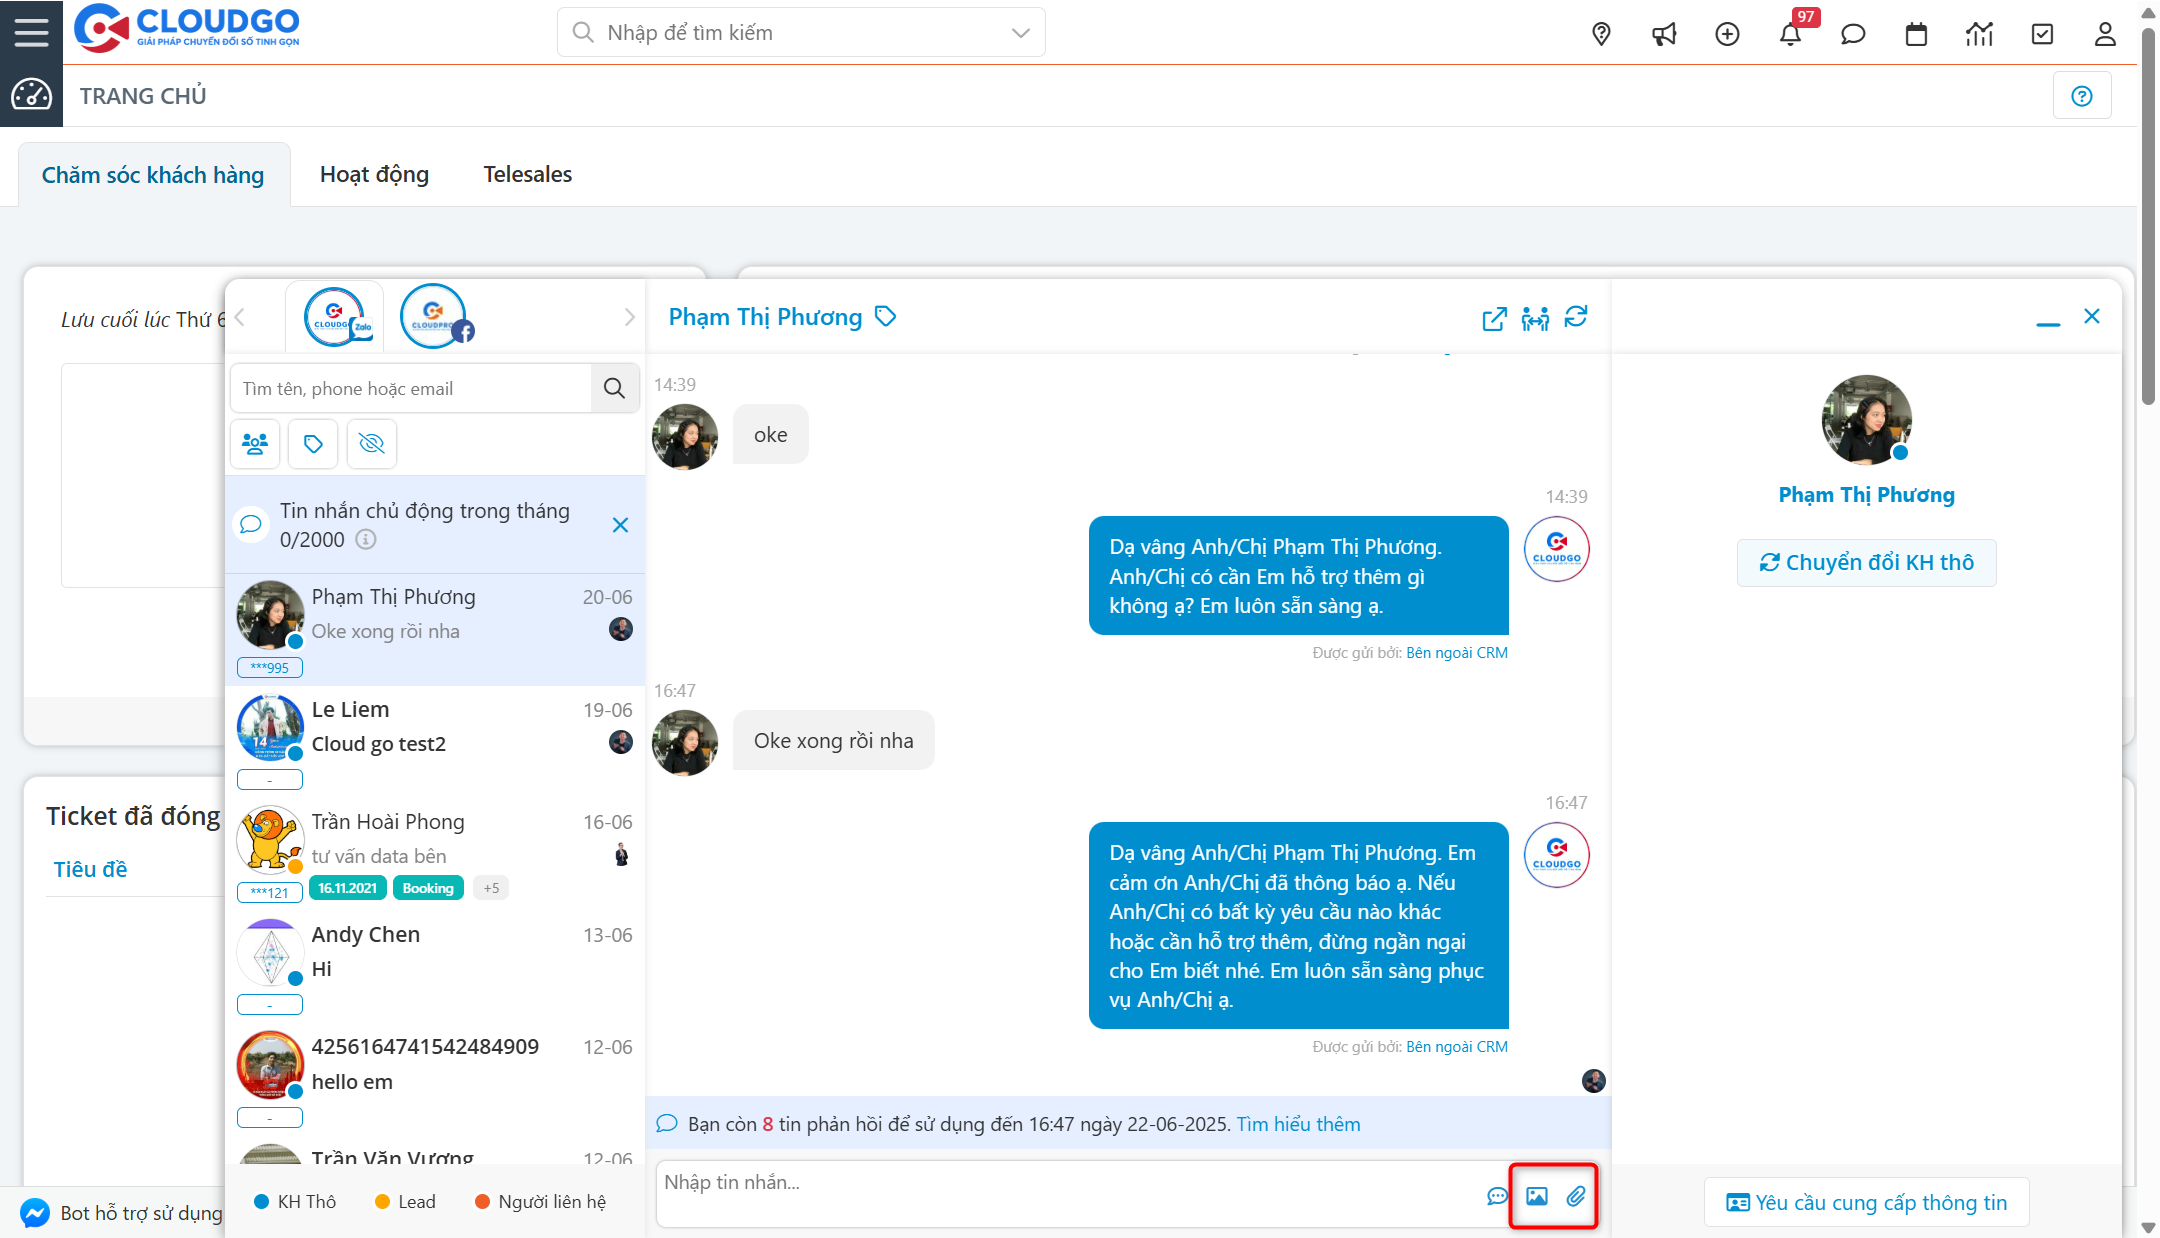Refresh the conversation with sync icon
The height and width of the screenshot is (1238, 2160).
1577,319
